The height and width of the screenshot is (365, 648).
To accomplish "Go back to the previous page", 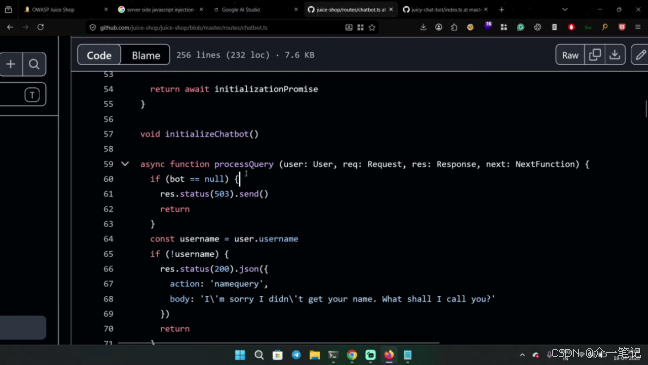I will (x=10, y=27).
